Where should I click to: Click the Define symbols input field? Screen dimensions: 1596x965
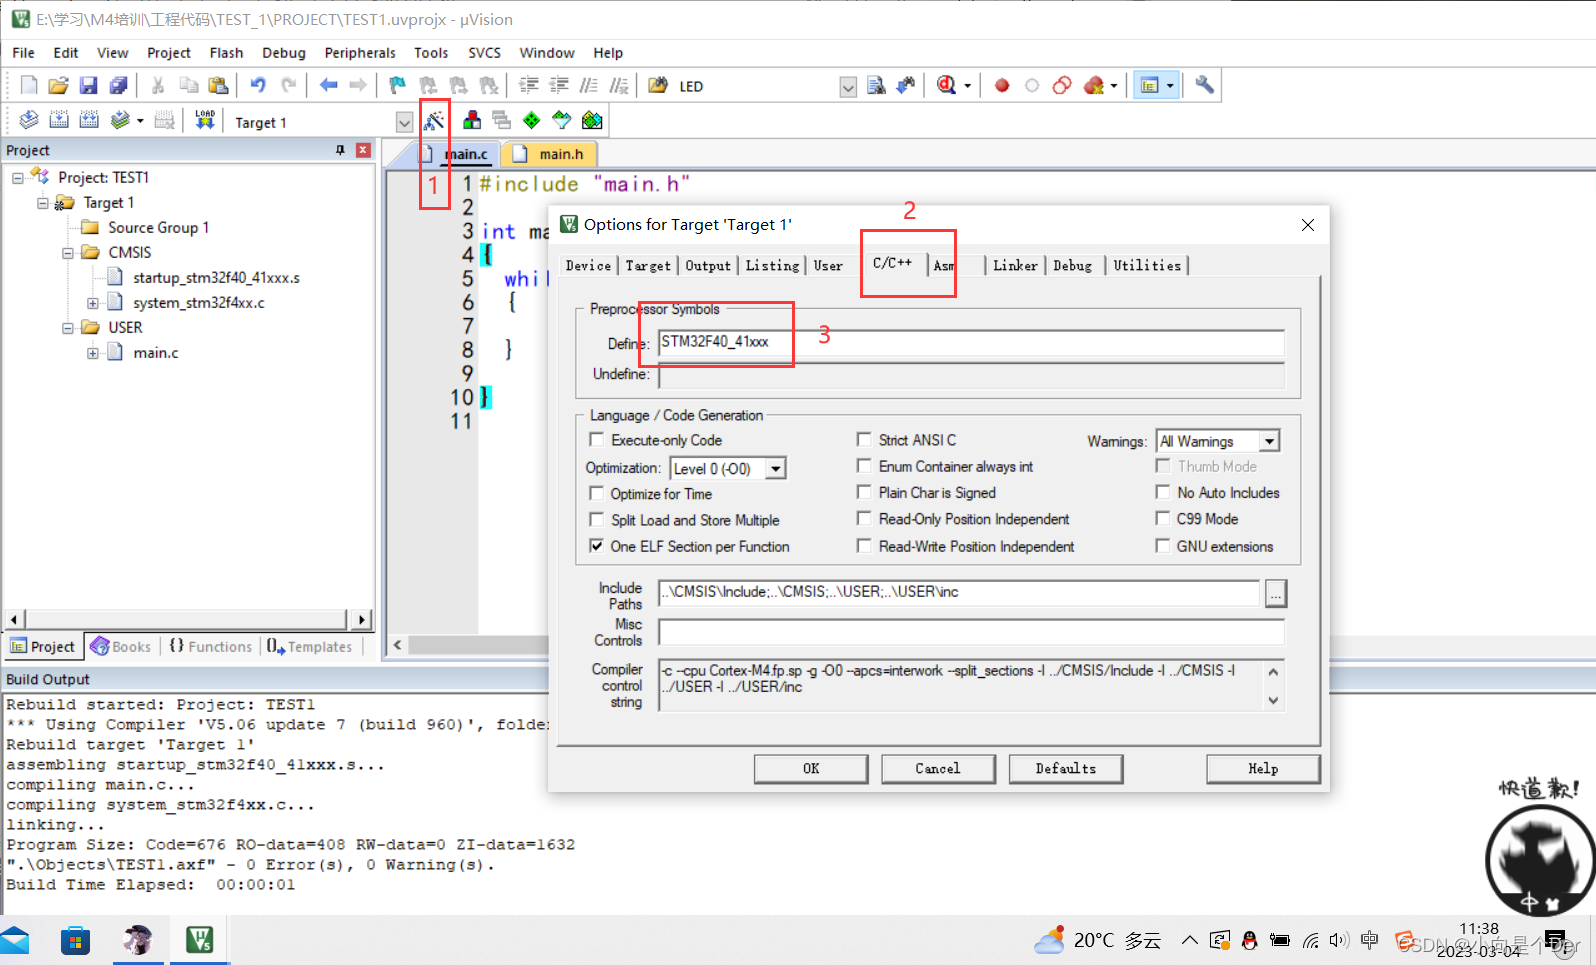tap(971, 343)
